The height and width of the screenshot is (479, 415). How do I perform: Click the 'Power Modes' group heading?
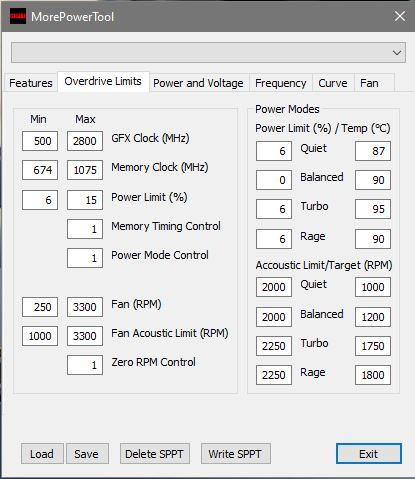(287, 109)
